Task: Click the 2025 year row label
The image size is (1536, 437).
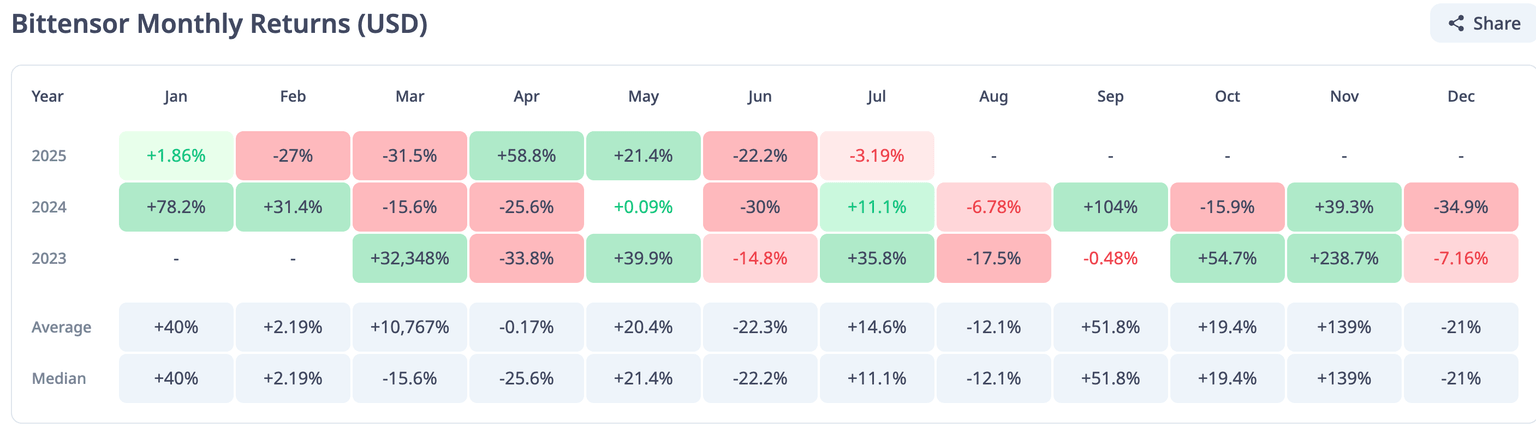Action: click(x=49, y=156)
